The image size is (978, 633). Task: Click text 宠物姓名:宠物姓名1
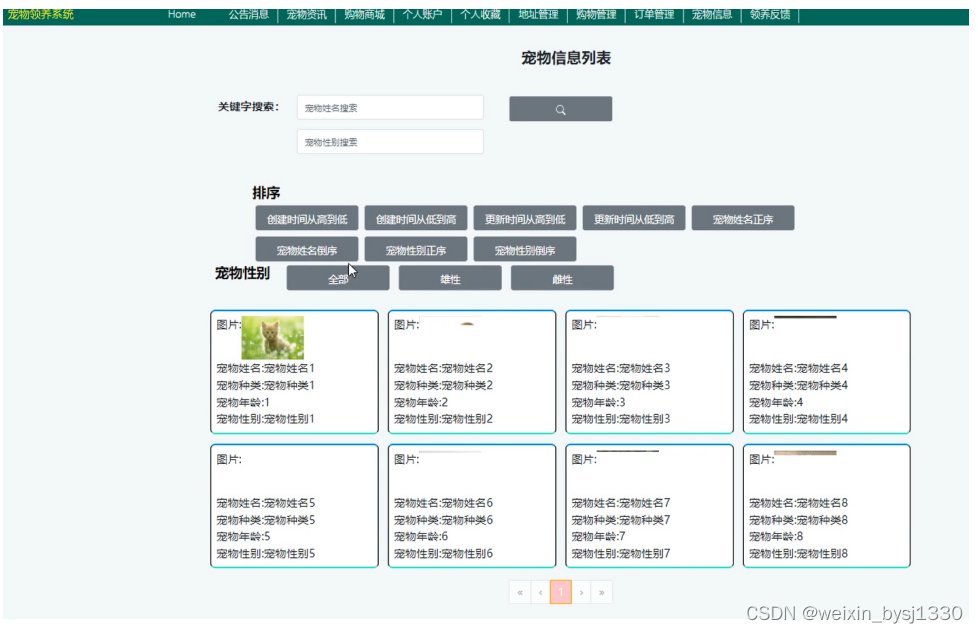coord(266,369)
